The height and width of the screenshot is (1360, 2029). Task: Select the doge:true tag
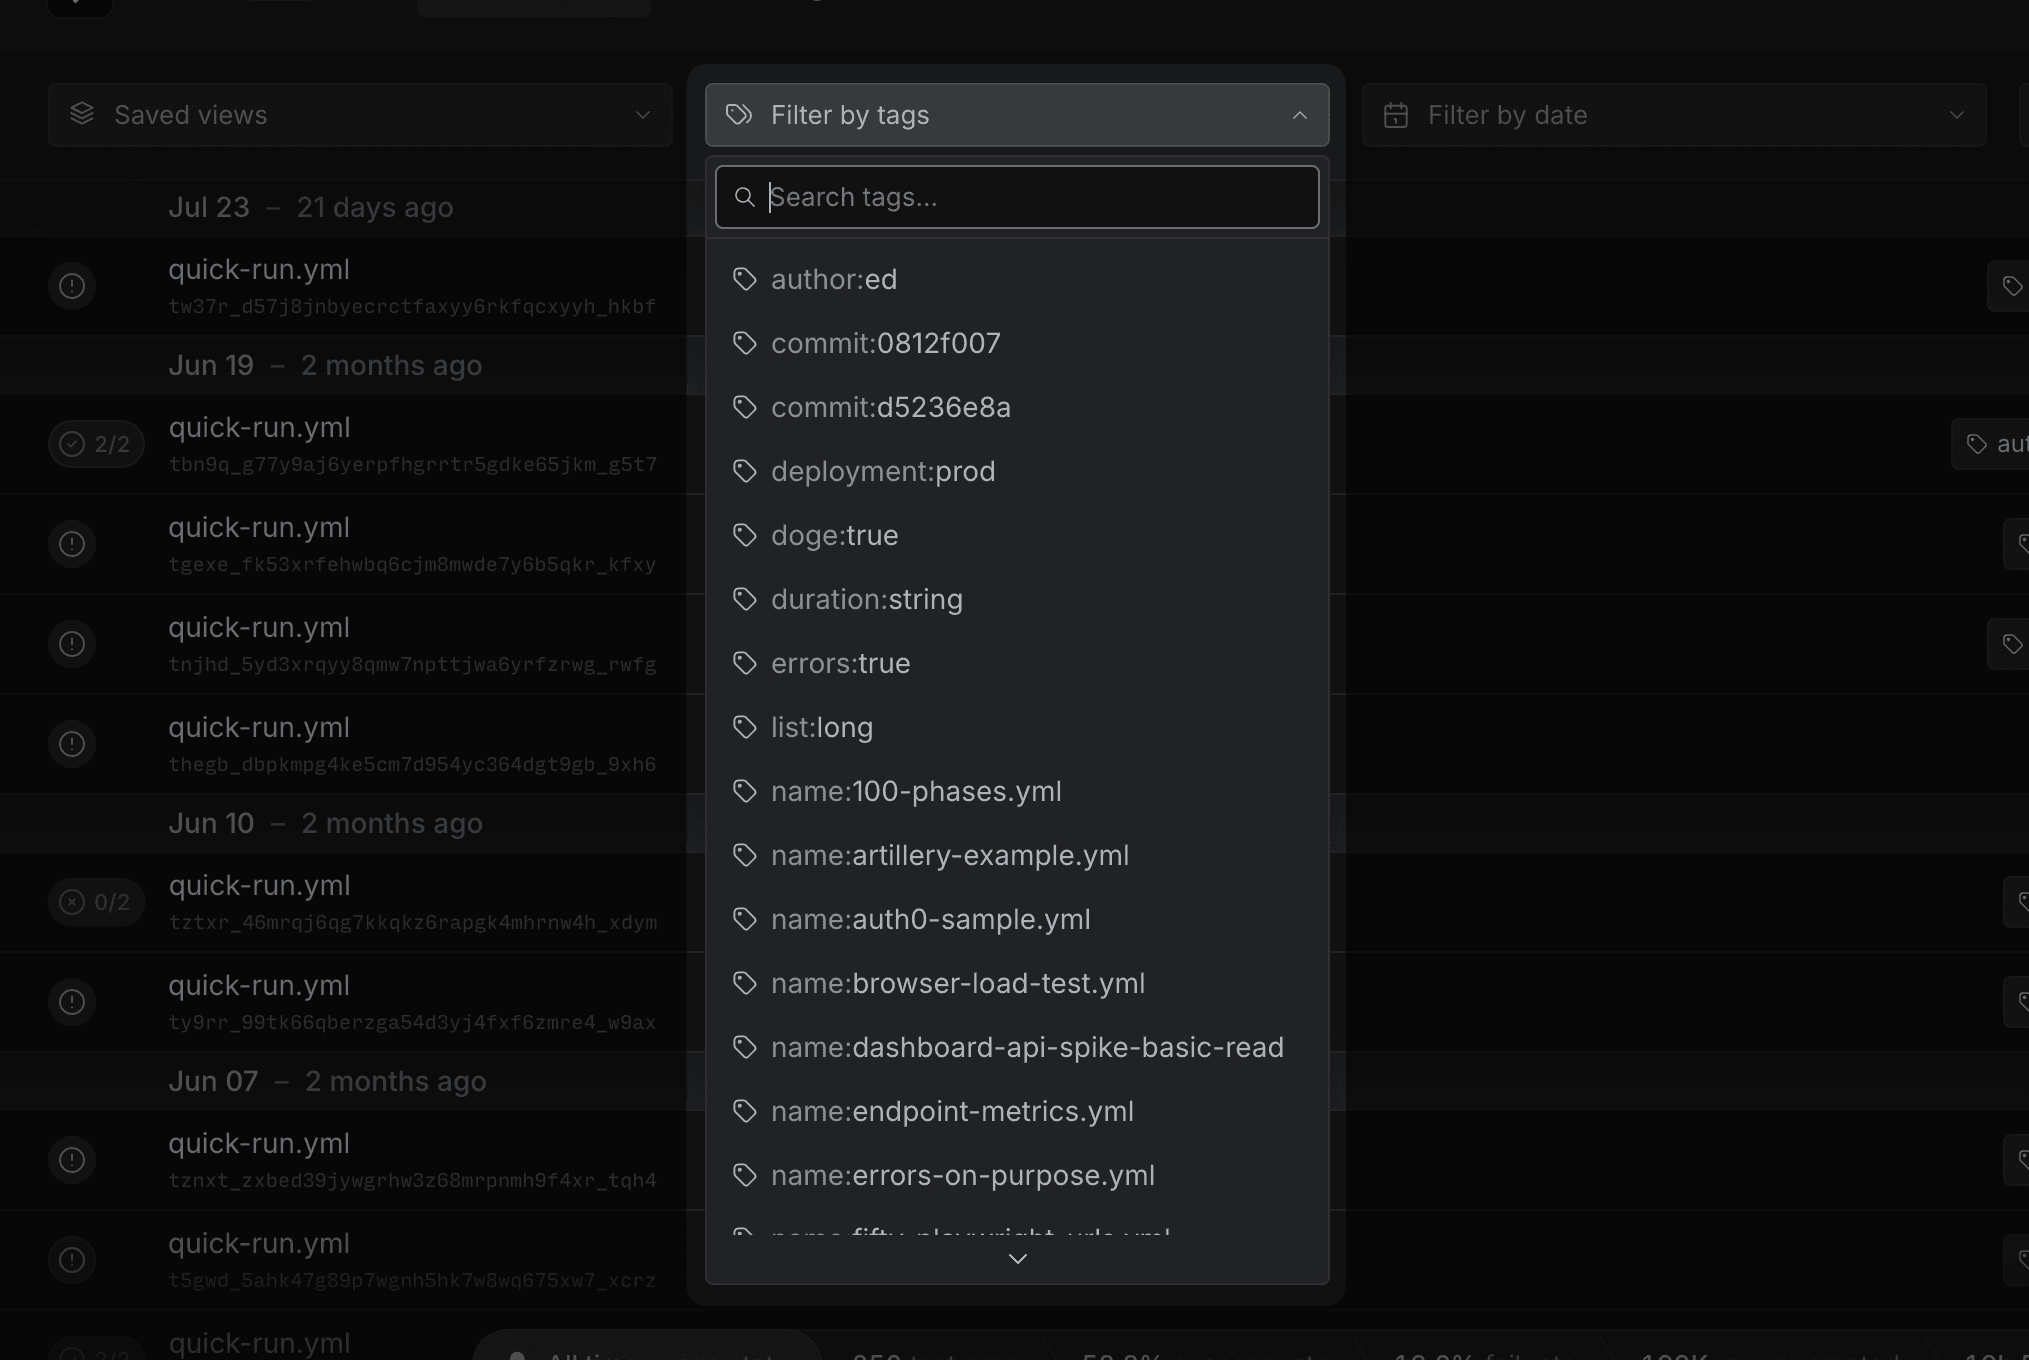click(x=1017, y=535)
